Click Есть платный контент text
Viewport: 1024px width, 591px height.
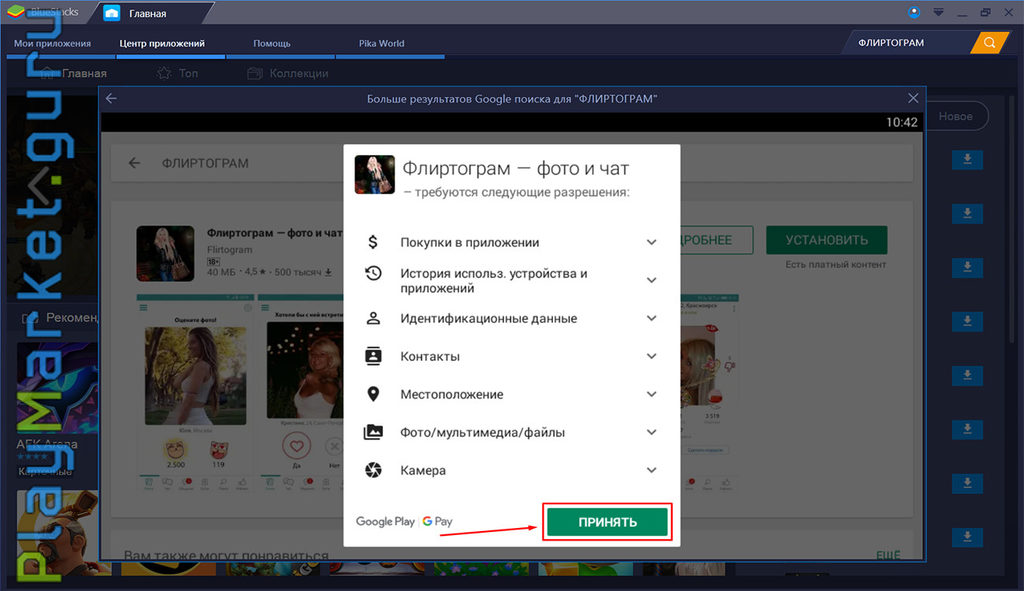pyautogui.click(x=835, y=264)
